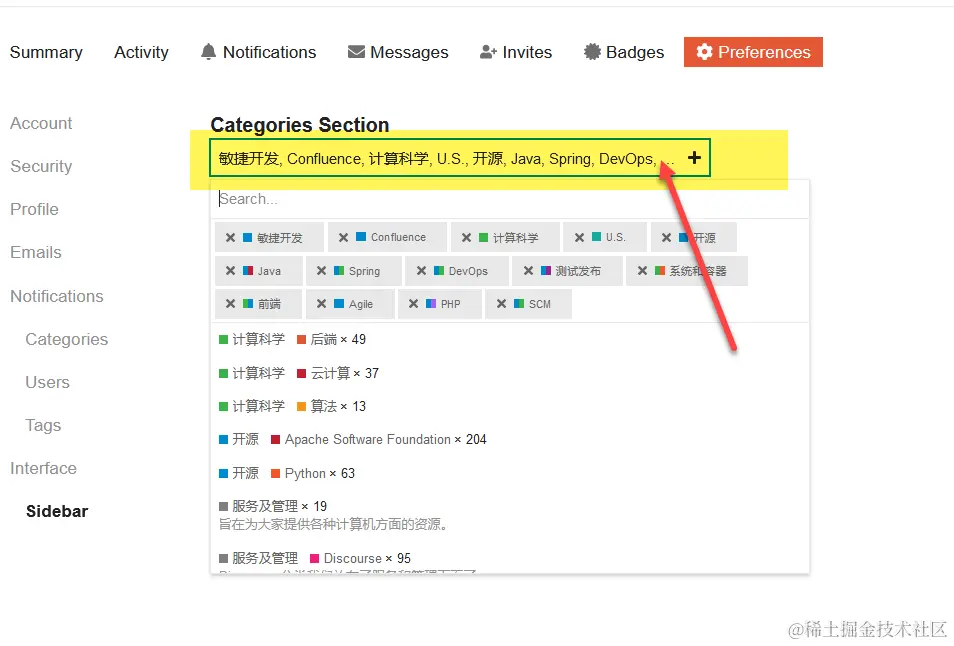Viewport: 954px width, 646px height.
Task: Click the plus icon in category selector
Action: click(694, 158)
